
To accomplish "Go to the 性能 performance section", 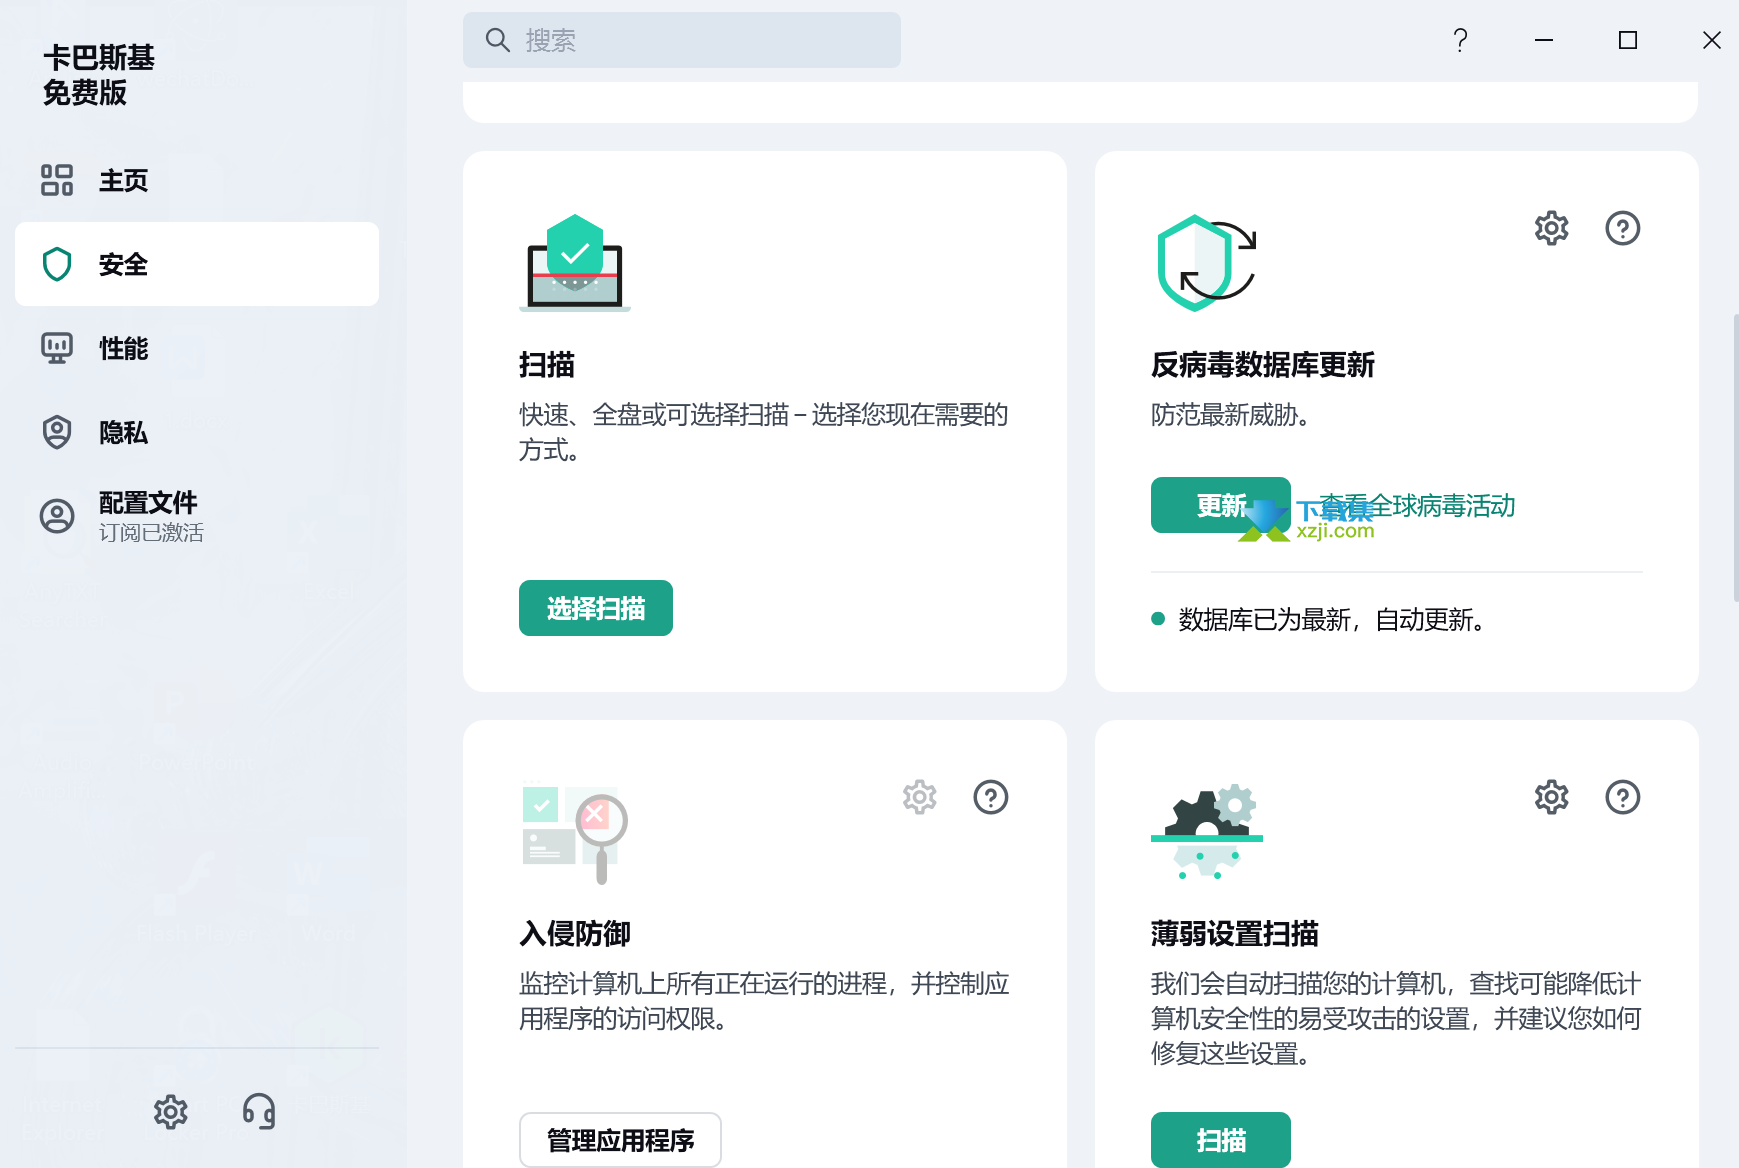I will tap(197, 348).
